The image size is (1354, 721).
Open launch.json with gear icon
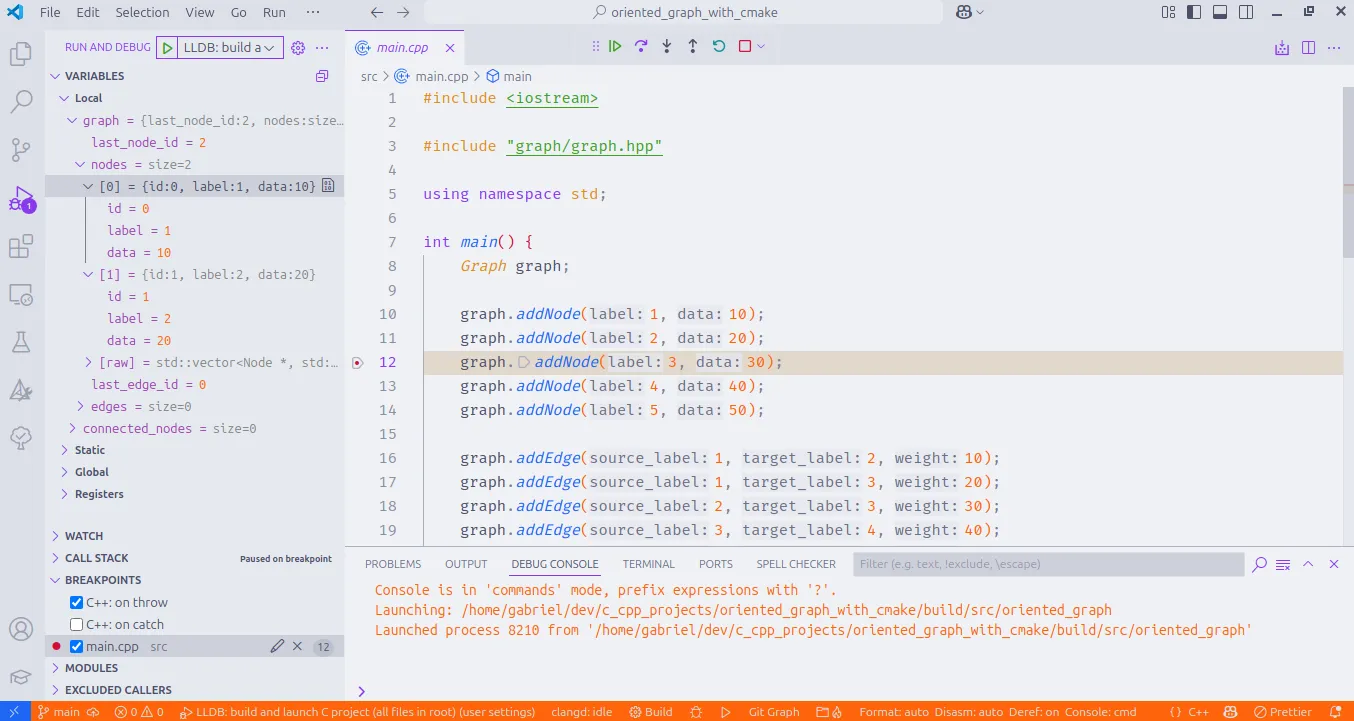tap(298, 47)
